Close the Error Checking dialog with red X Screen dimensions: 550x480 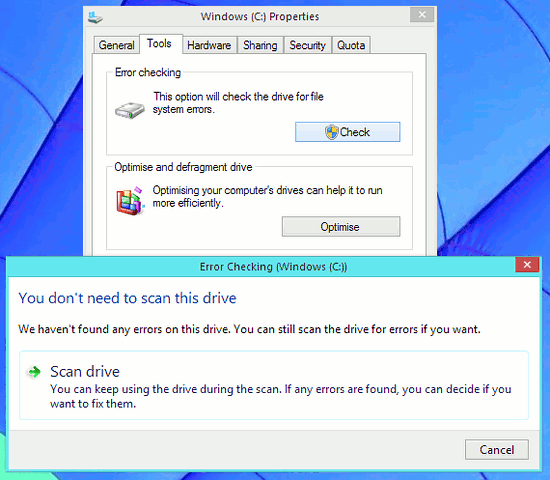[x=527, y=265]
